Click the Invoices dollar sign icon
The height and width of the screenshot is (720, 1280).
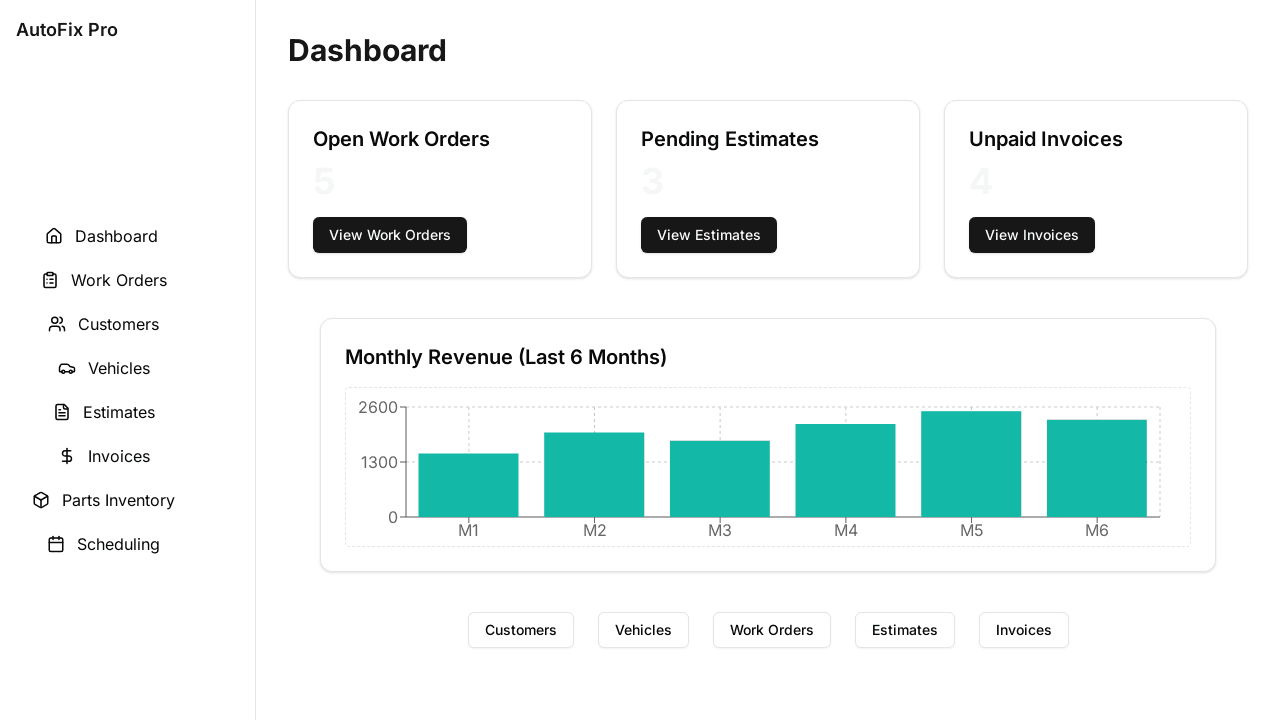[67, 456]
